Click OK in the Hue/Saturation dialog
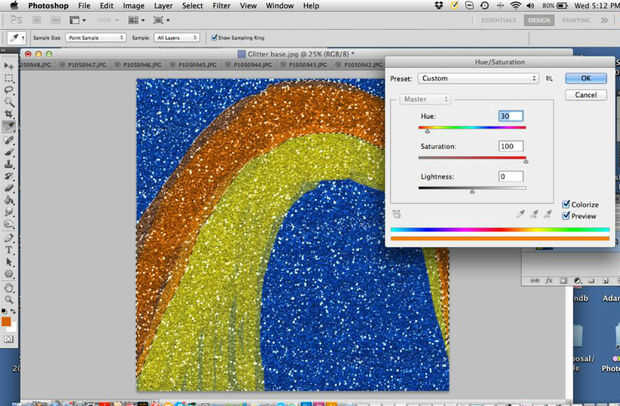 coord(585,77)
